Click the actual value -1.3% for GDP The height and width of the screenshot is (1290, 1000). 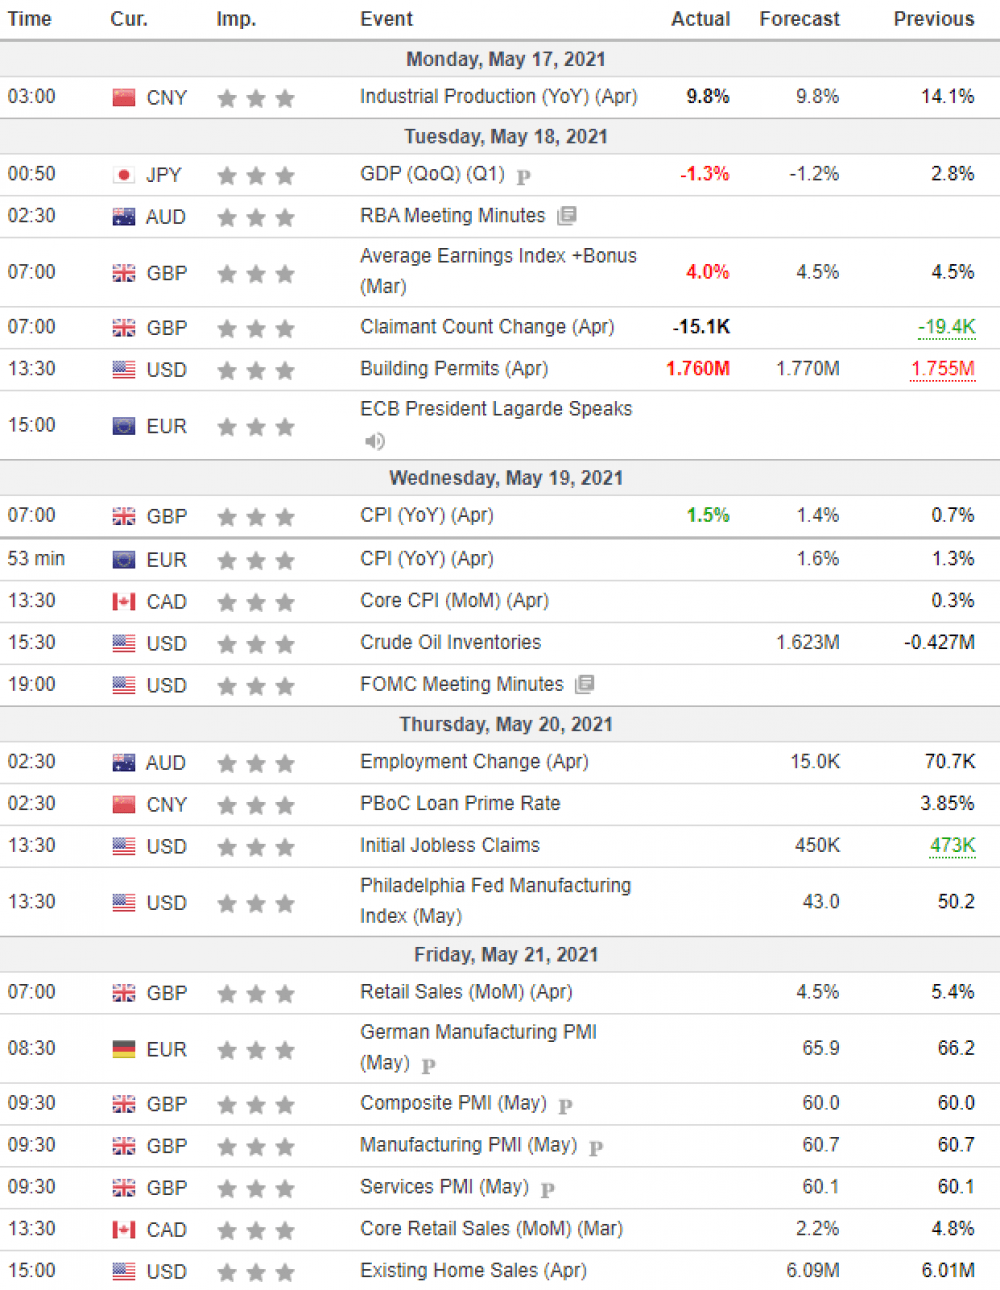pos(705,174)
